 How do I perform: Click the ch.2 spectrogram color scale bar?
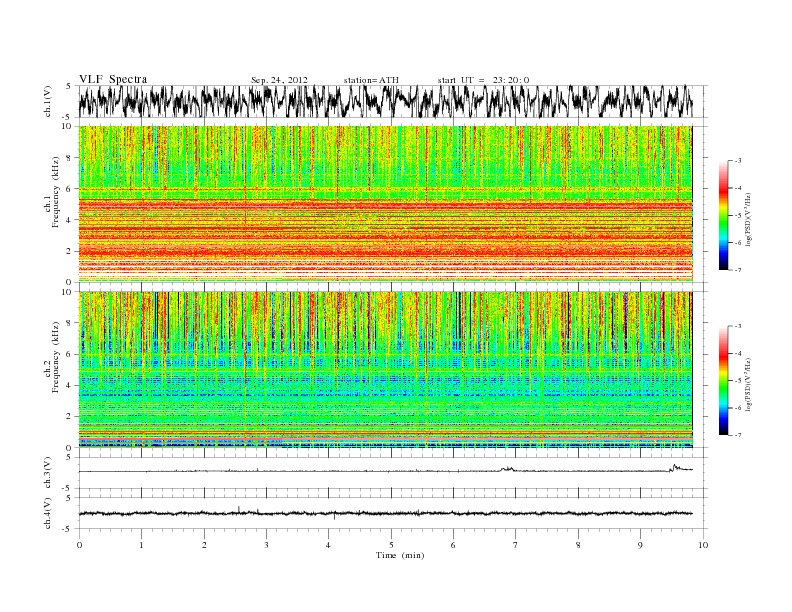click(x=723, y=380)
